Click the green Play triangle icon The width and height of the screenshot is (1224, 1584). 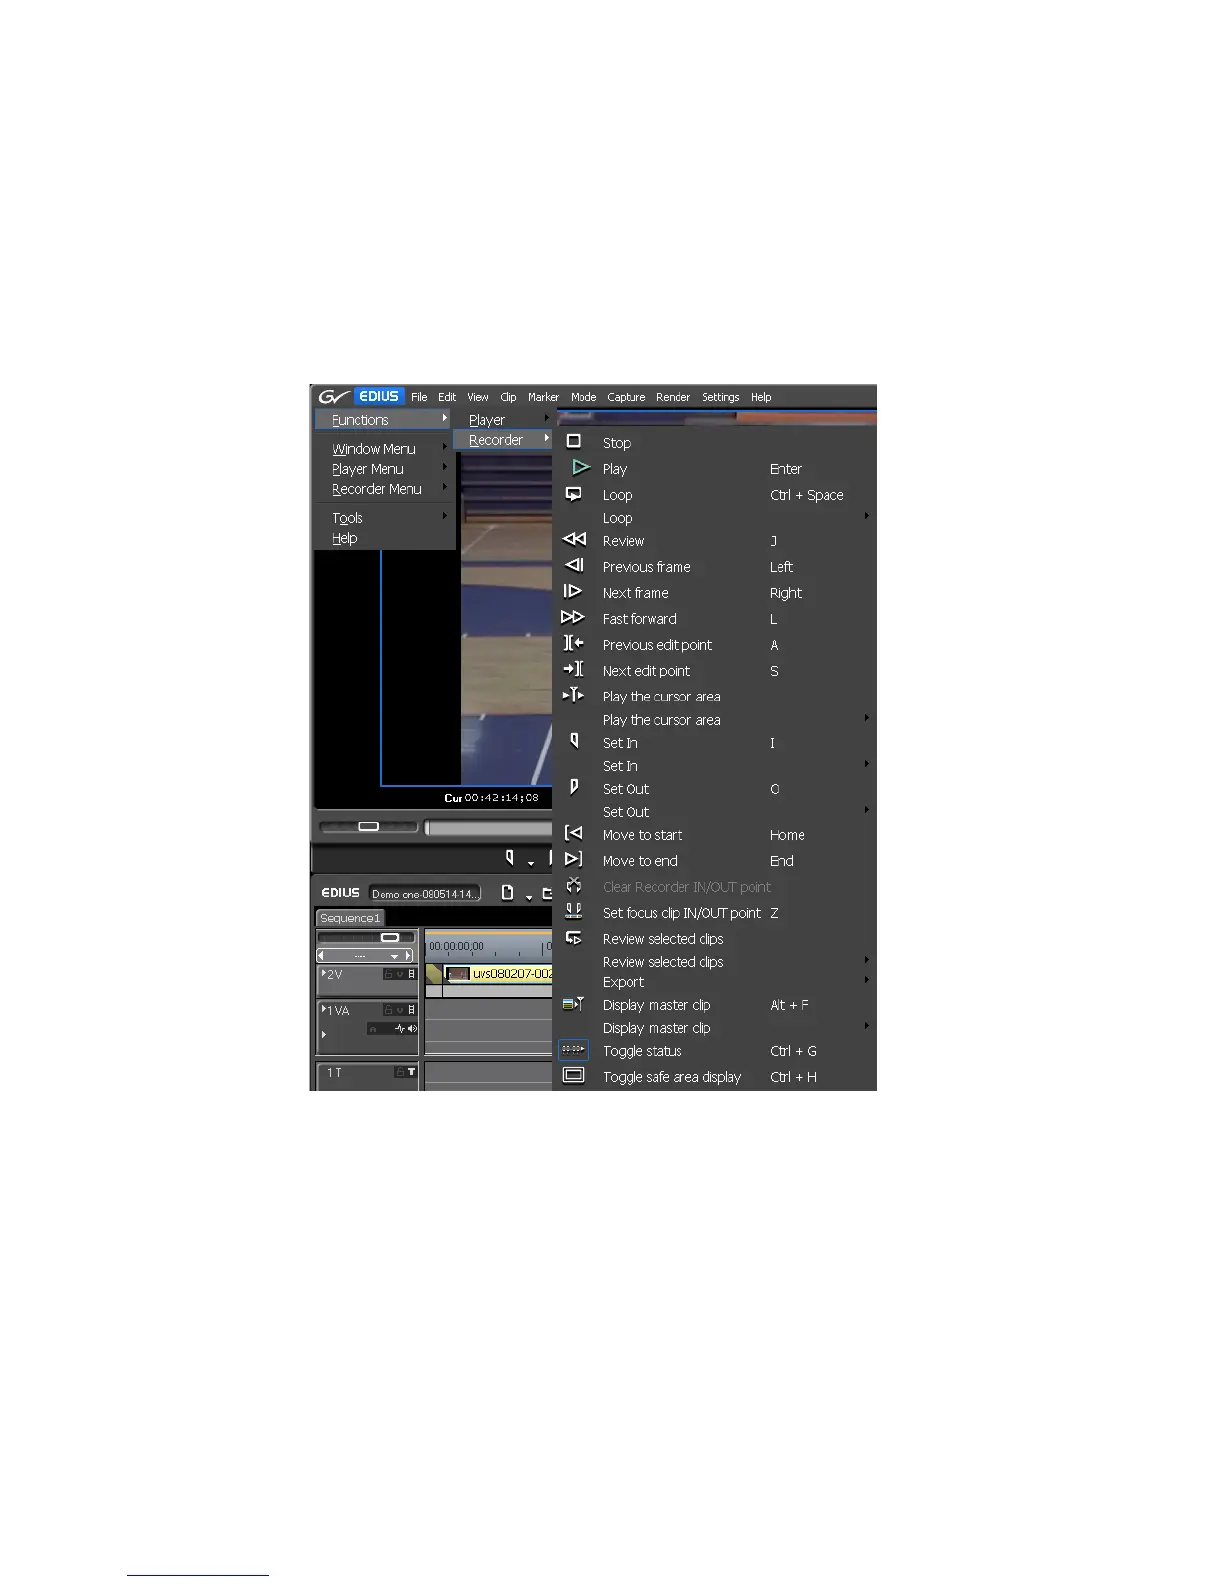tap(581, 467)
